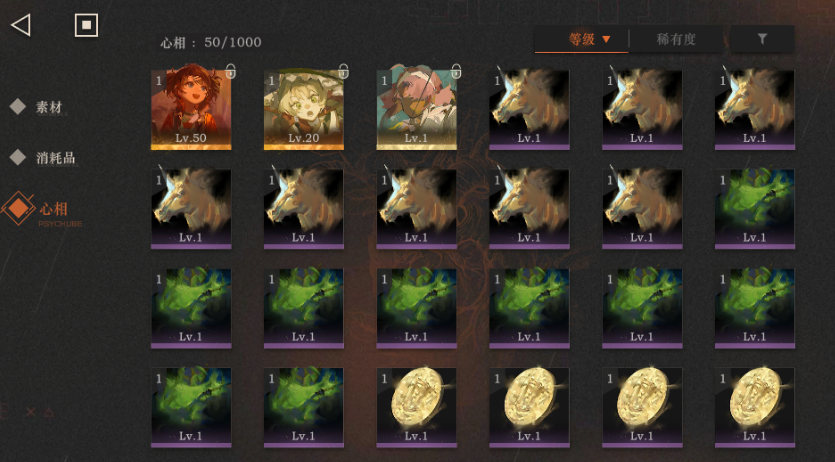Click the 心相 50/1000 capacity counter
The image size is (835, 462).
[x=211, y=43]
